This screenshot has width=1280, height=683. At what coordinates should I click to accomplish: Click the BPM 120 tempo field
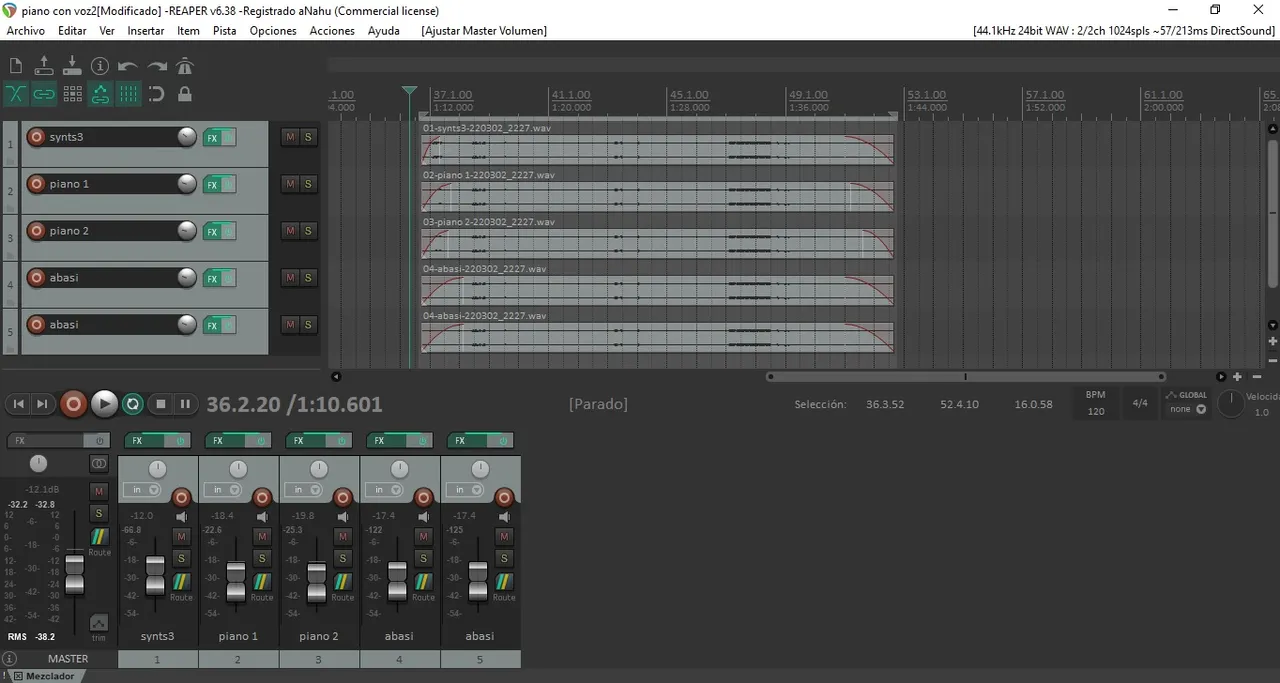pyautogui.click(x=1096, y=411)
